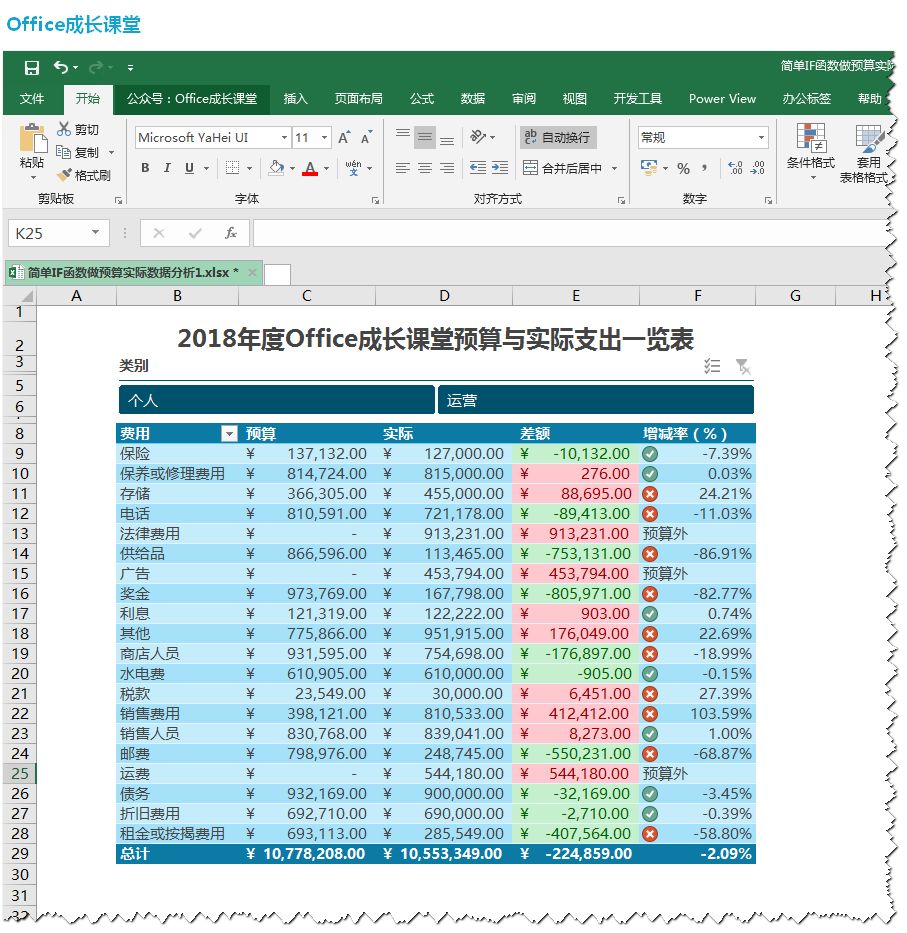Viewport: 907px width, 933px height.
Task: Switch to the Power View tab
Action: click(x=723, y=99)
